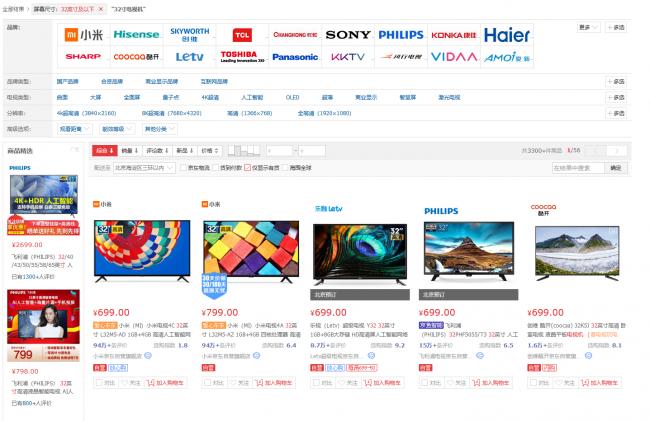Focus the search within results field
Screen dimensions: 650x421
coord(579,168)
